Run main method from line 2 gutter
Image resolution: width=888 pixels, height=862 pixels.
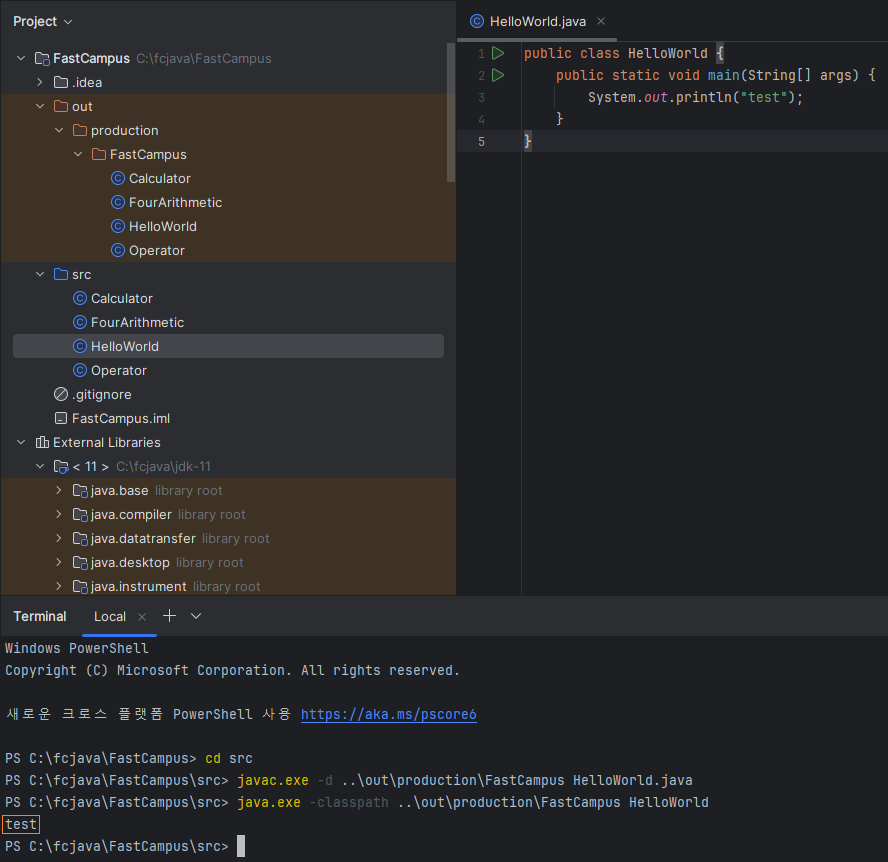pyautogui.click(x=498, y=75)
